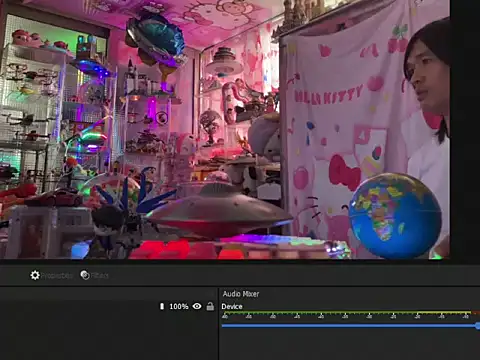480x360 pixels.
Task: Select the source row left of battery icon
Action: [78, 306]
